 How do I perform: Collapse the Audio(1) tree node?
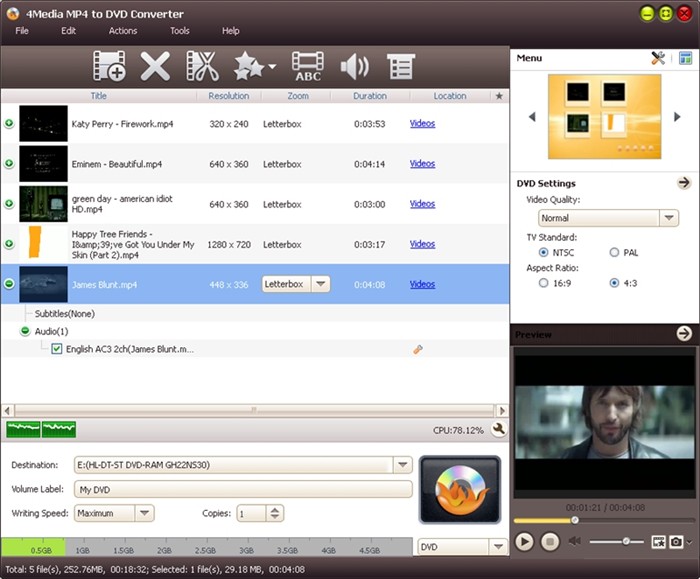pyautogui.click(x=25, y=331)
